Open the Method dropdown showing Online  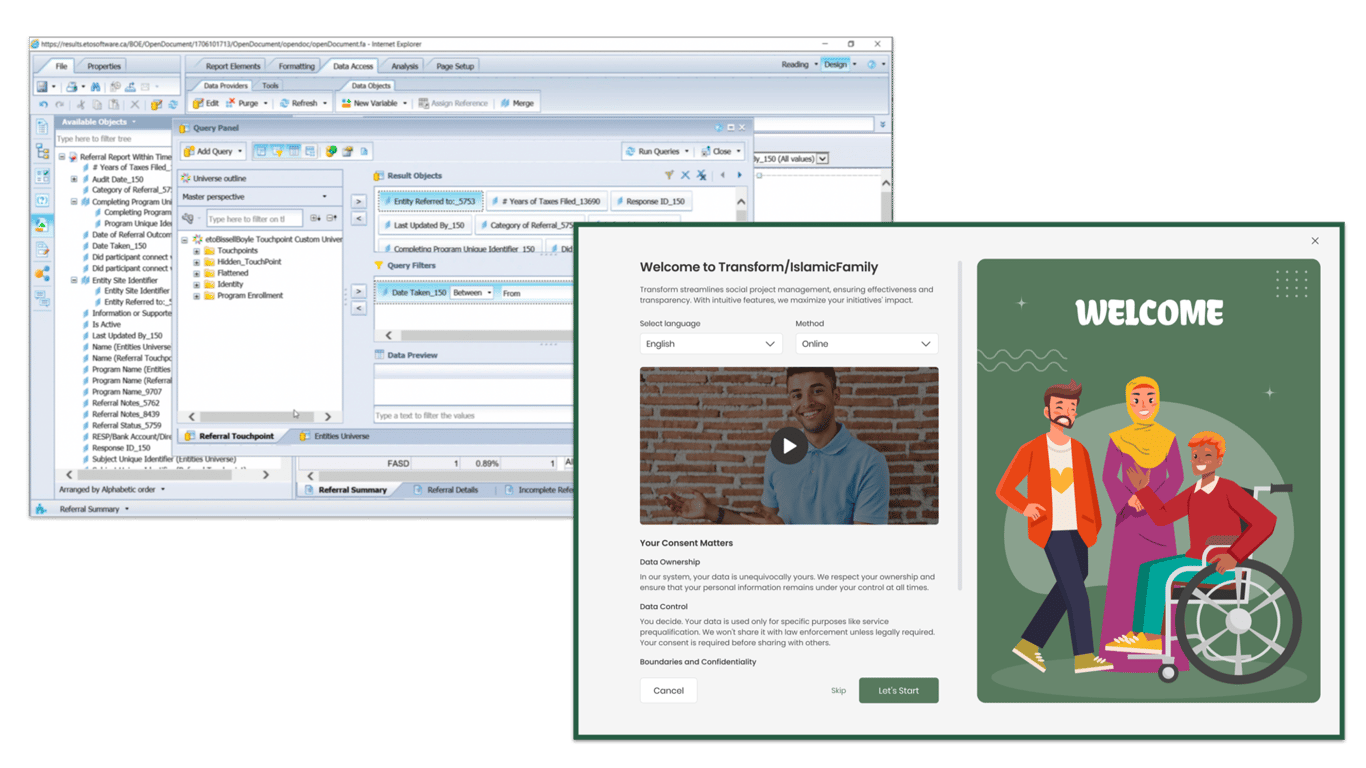coord(866,344)
